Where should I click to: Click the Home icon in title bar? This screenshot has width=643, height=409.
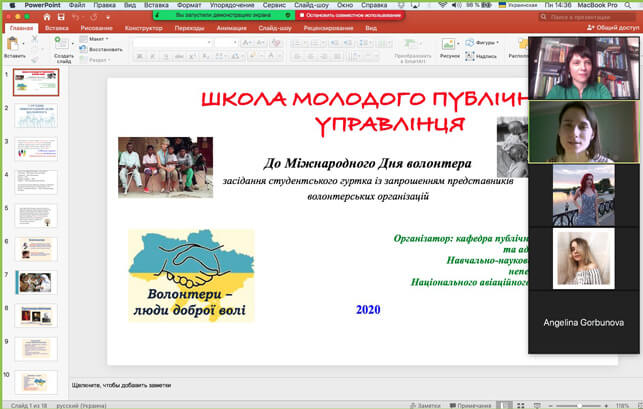[x=46, y=17]
